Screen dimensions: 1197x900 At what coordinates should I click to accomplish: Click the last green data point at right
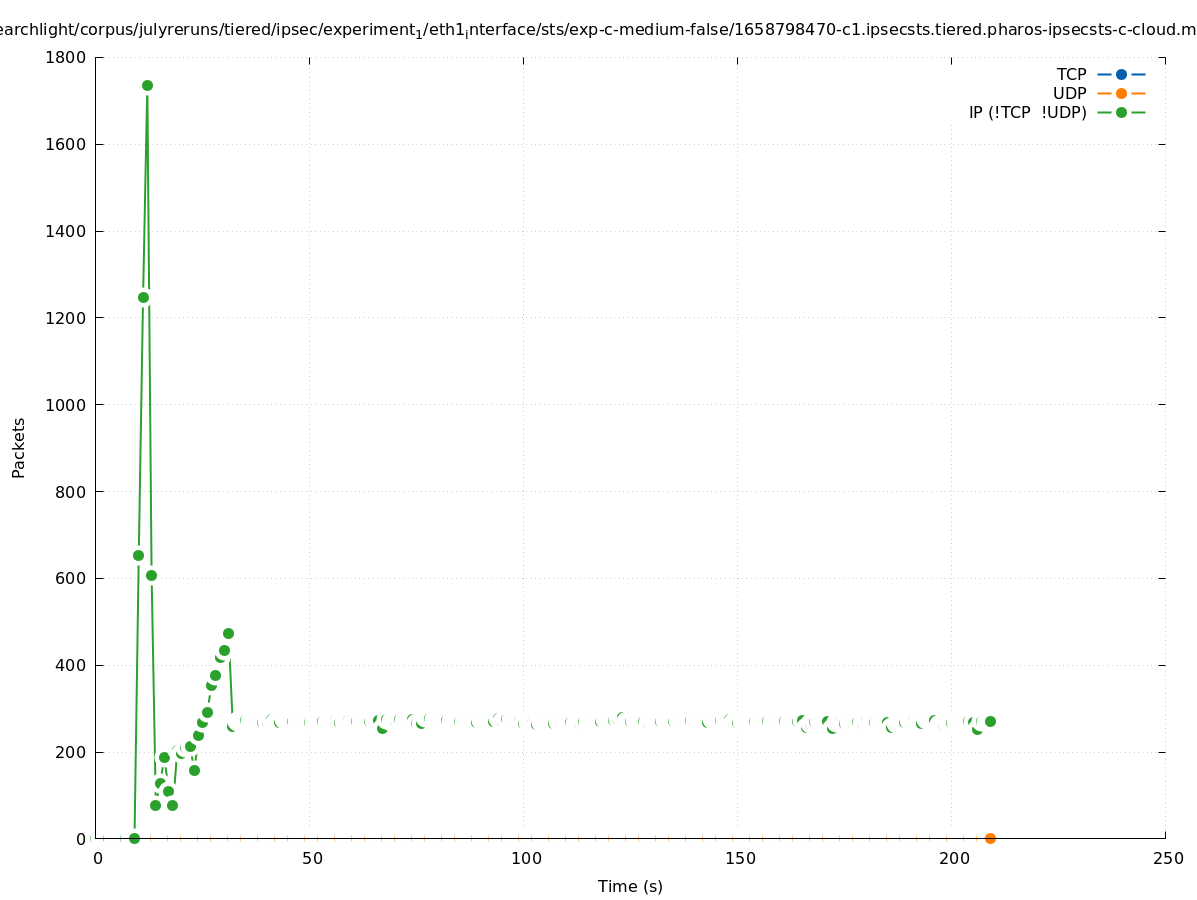click(x=990, y=721)
